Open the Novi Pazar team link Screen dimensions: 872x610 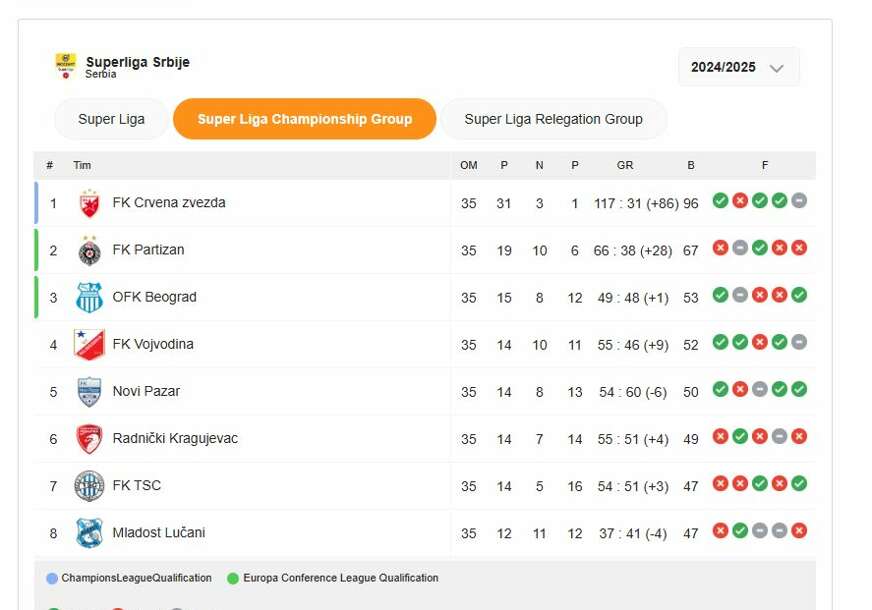point(146,391)
